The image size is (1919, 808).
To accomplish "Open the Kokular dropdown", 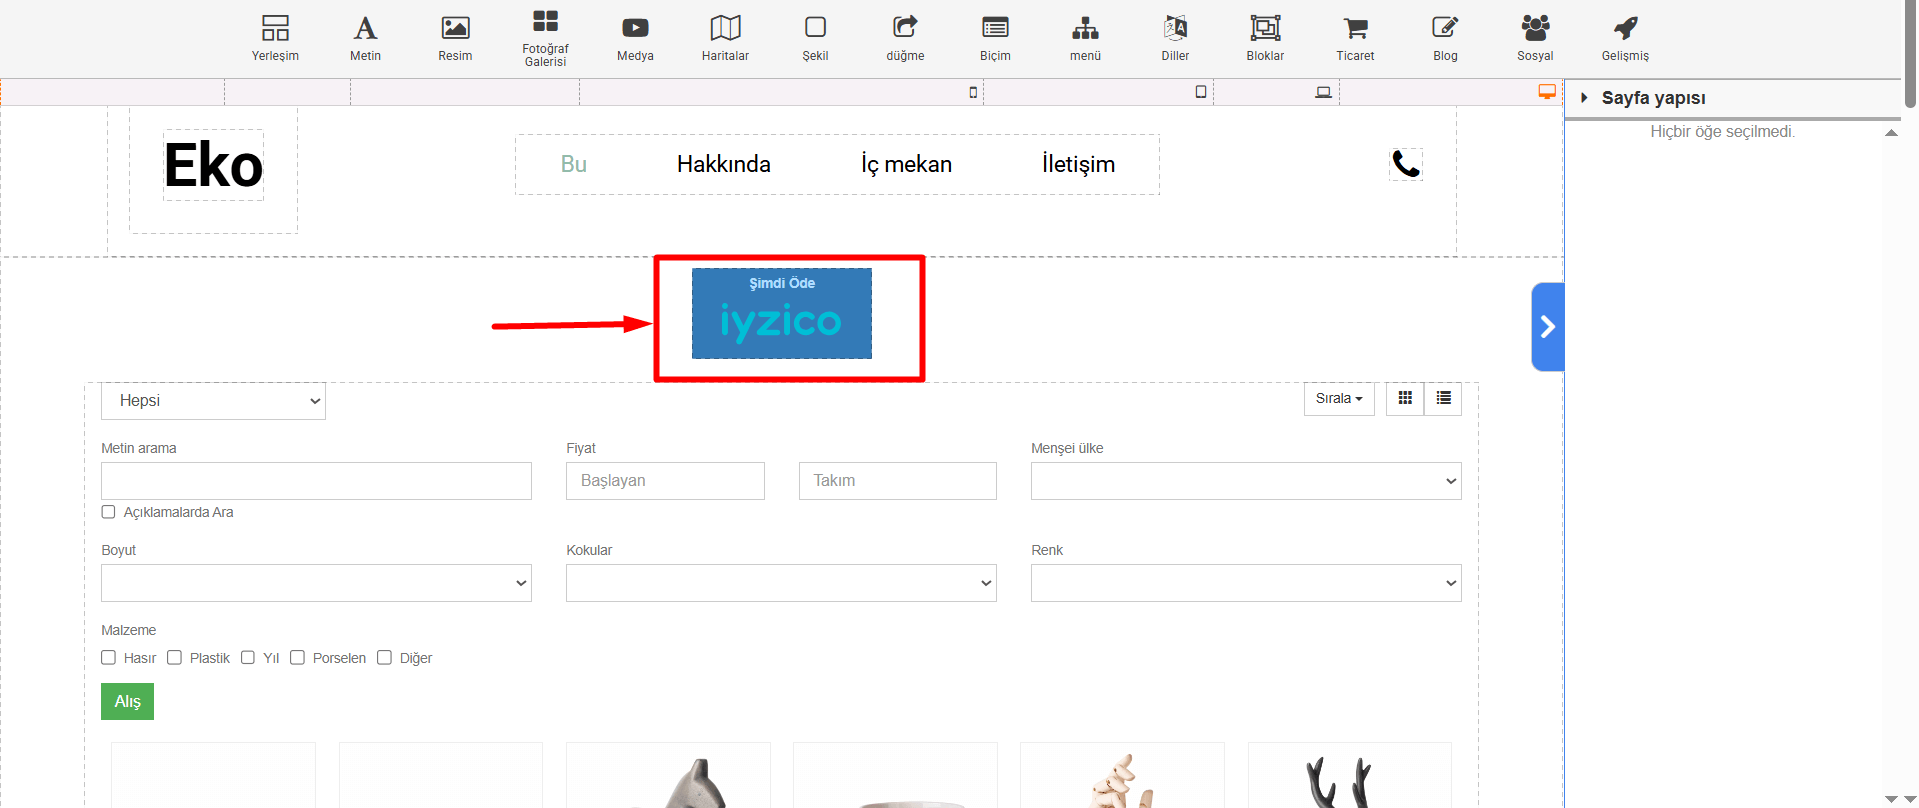I will tap(781, 583).
